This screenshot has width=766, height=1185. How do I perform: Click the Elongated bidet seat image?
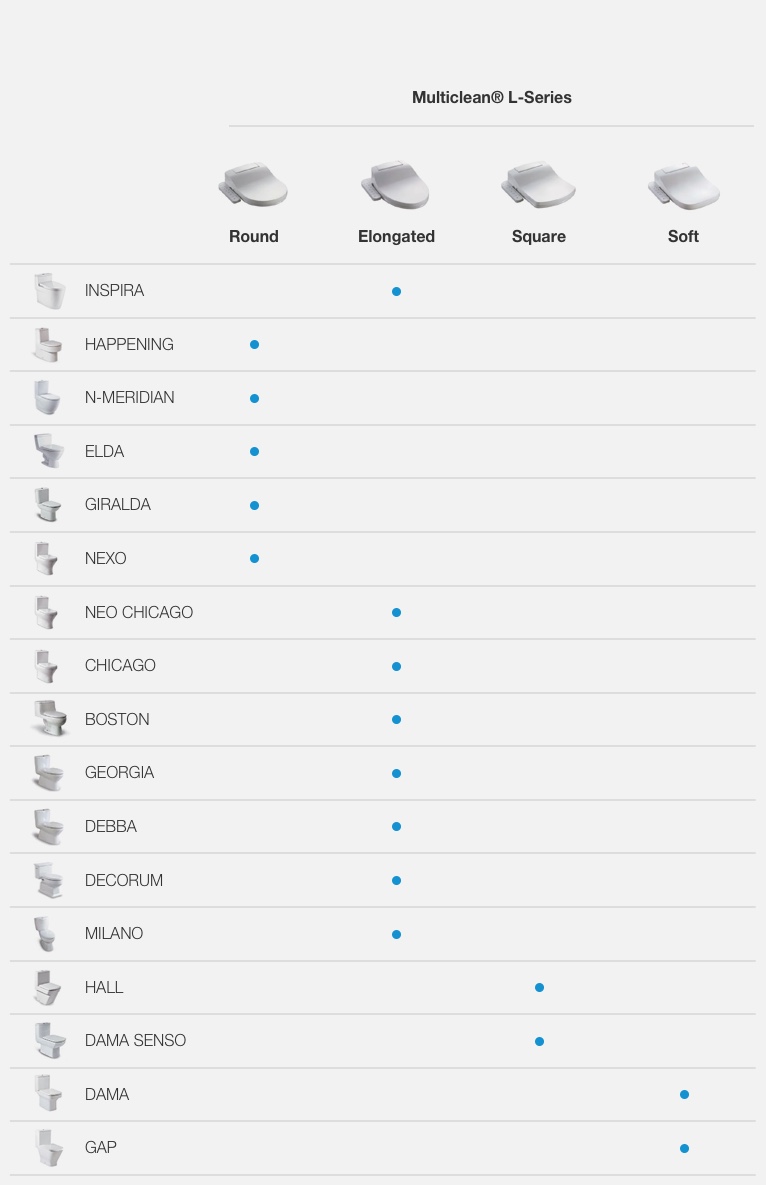coord(395,184)
